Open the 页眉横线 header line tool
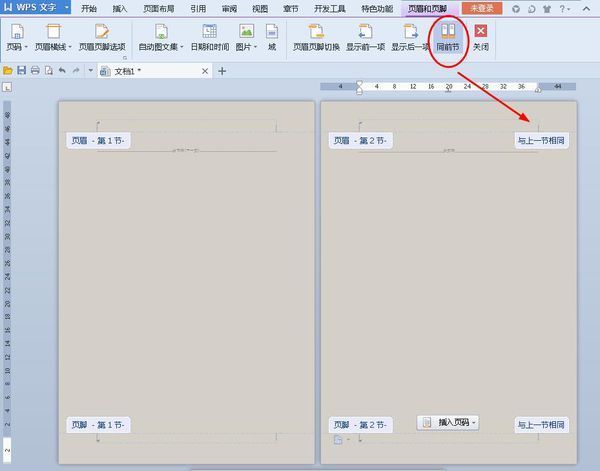The height and width of the screenshot is (471, 600). 53,38
